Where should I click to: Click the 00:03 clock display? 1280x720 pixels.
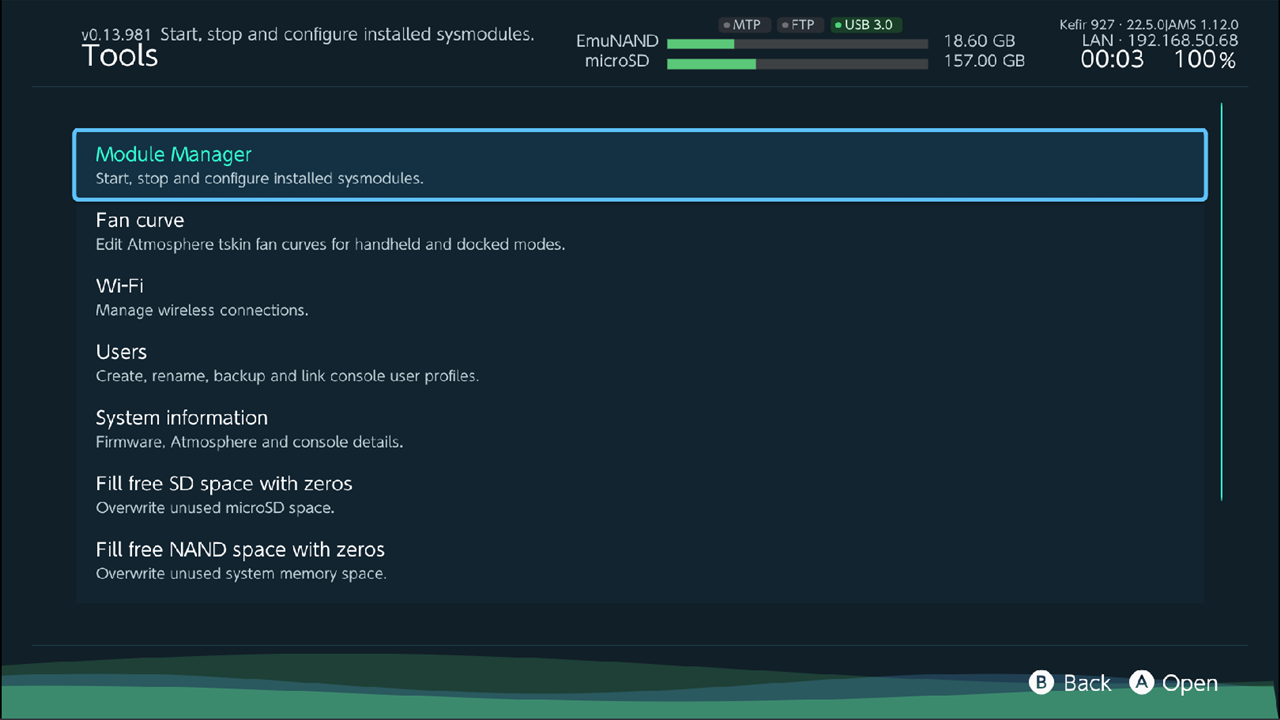[x=1112, y=60]
